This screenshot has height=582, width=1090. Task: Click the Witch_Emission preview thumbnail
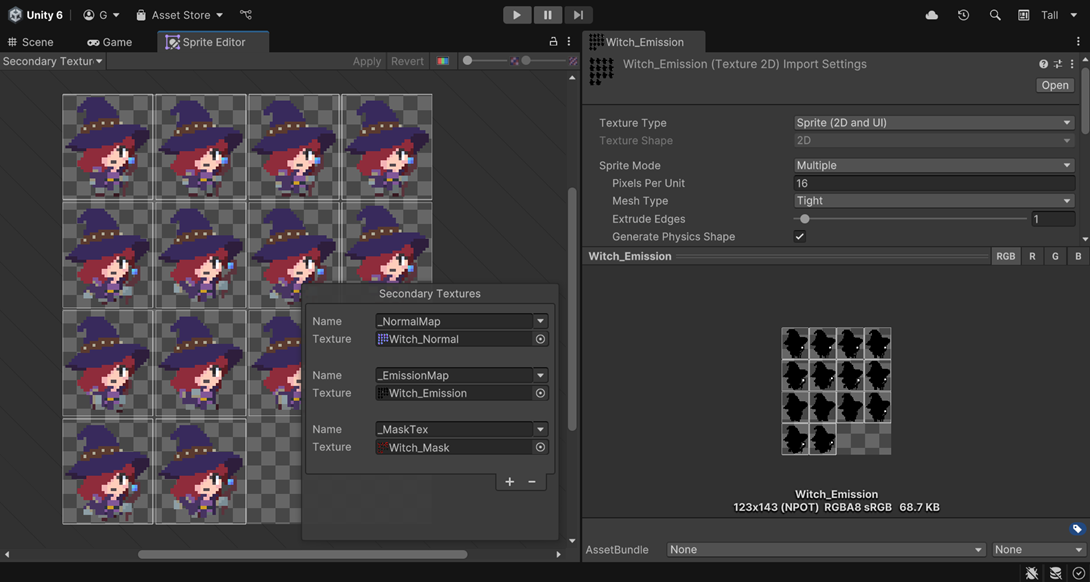point(836,391)
